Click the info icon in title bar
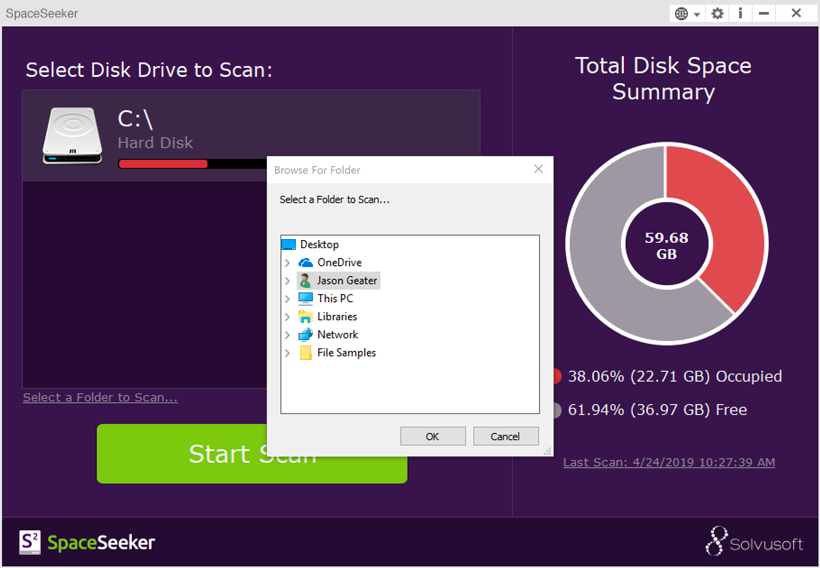Image resolution: width=820 pixels, height=568 pixels. pyautogui.click(x=740, y=13)
